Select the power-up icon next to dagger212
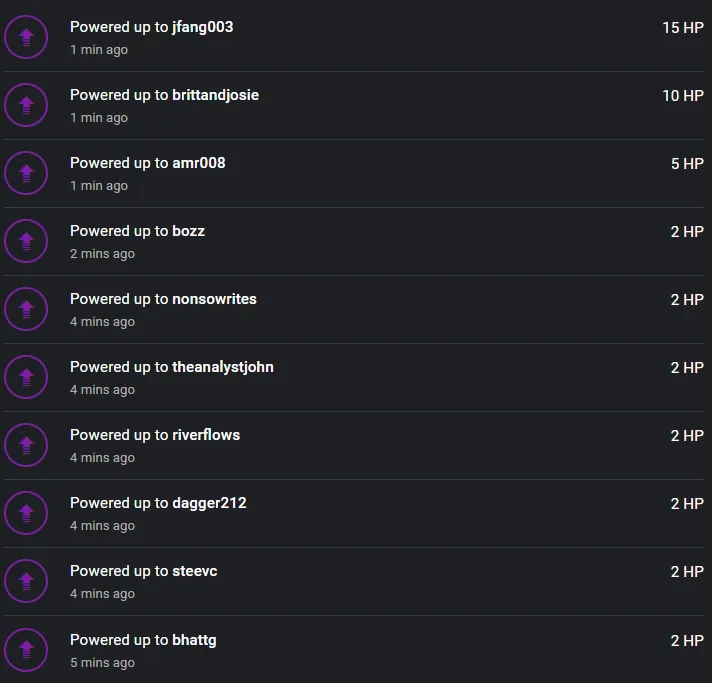Screen dimensions: 712x683 (26, 513)
